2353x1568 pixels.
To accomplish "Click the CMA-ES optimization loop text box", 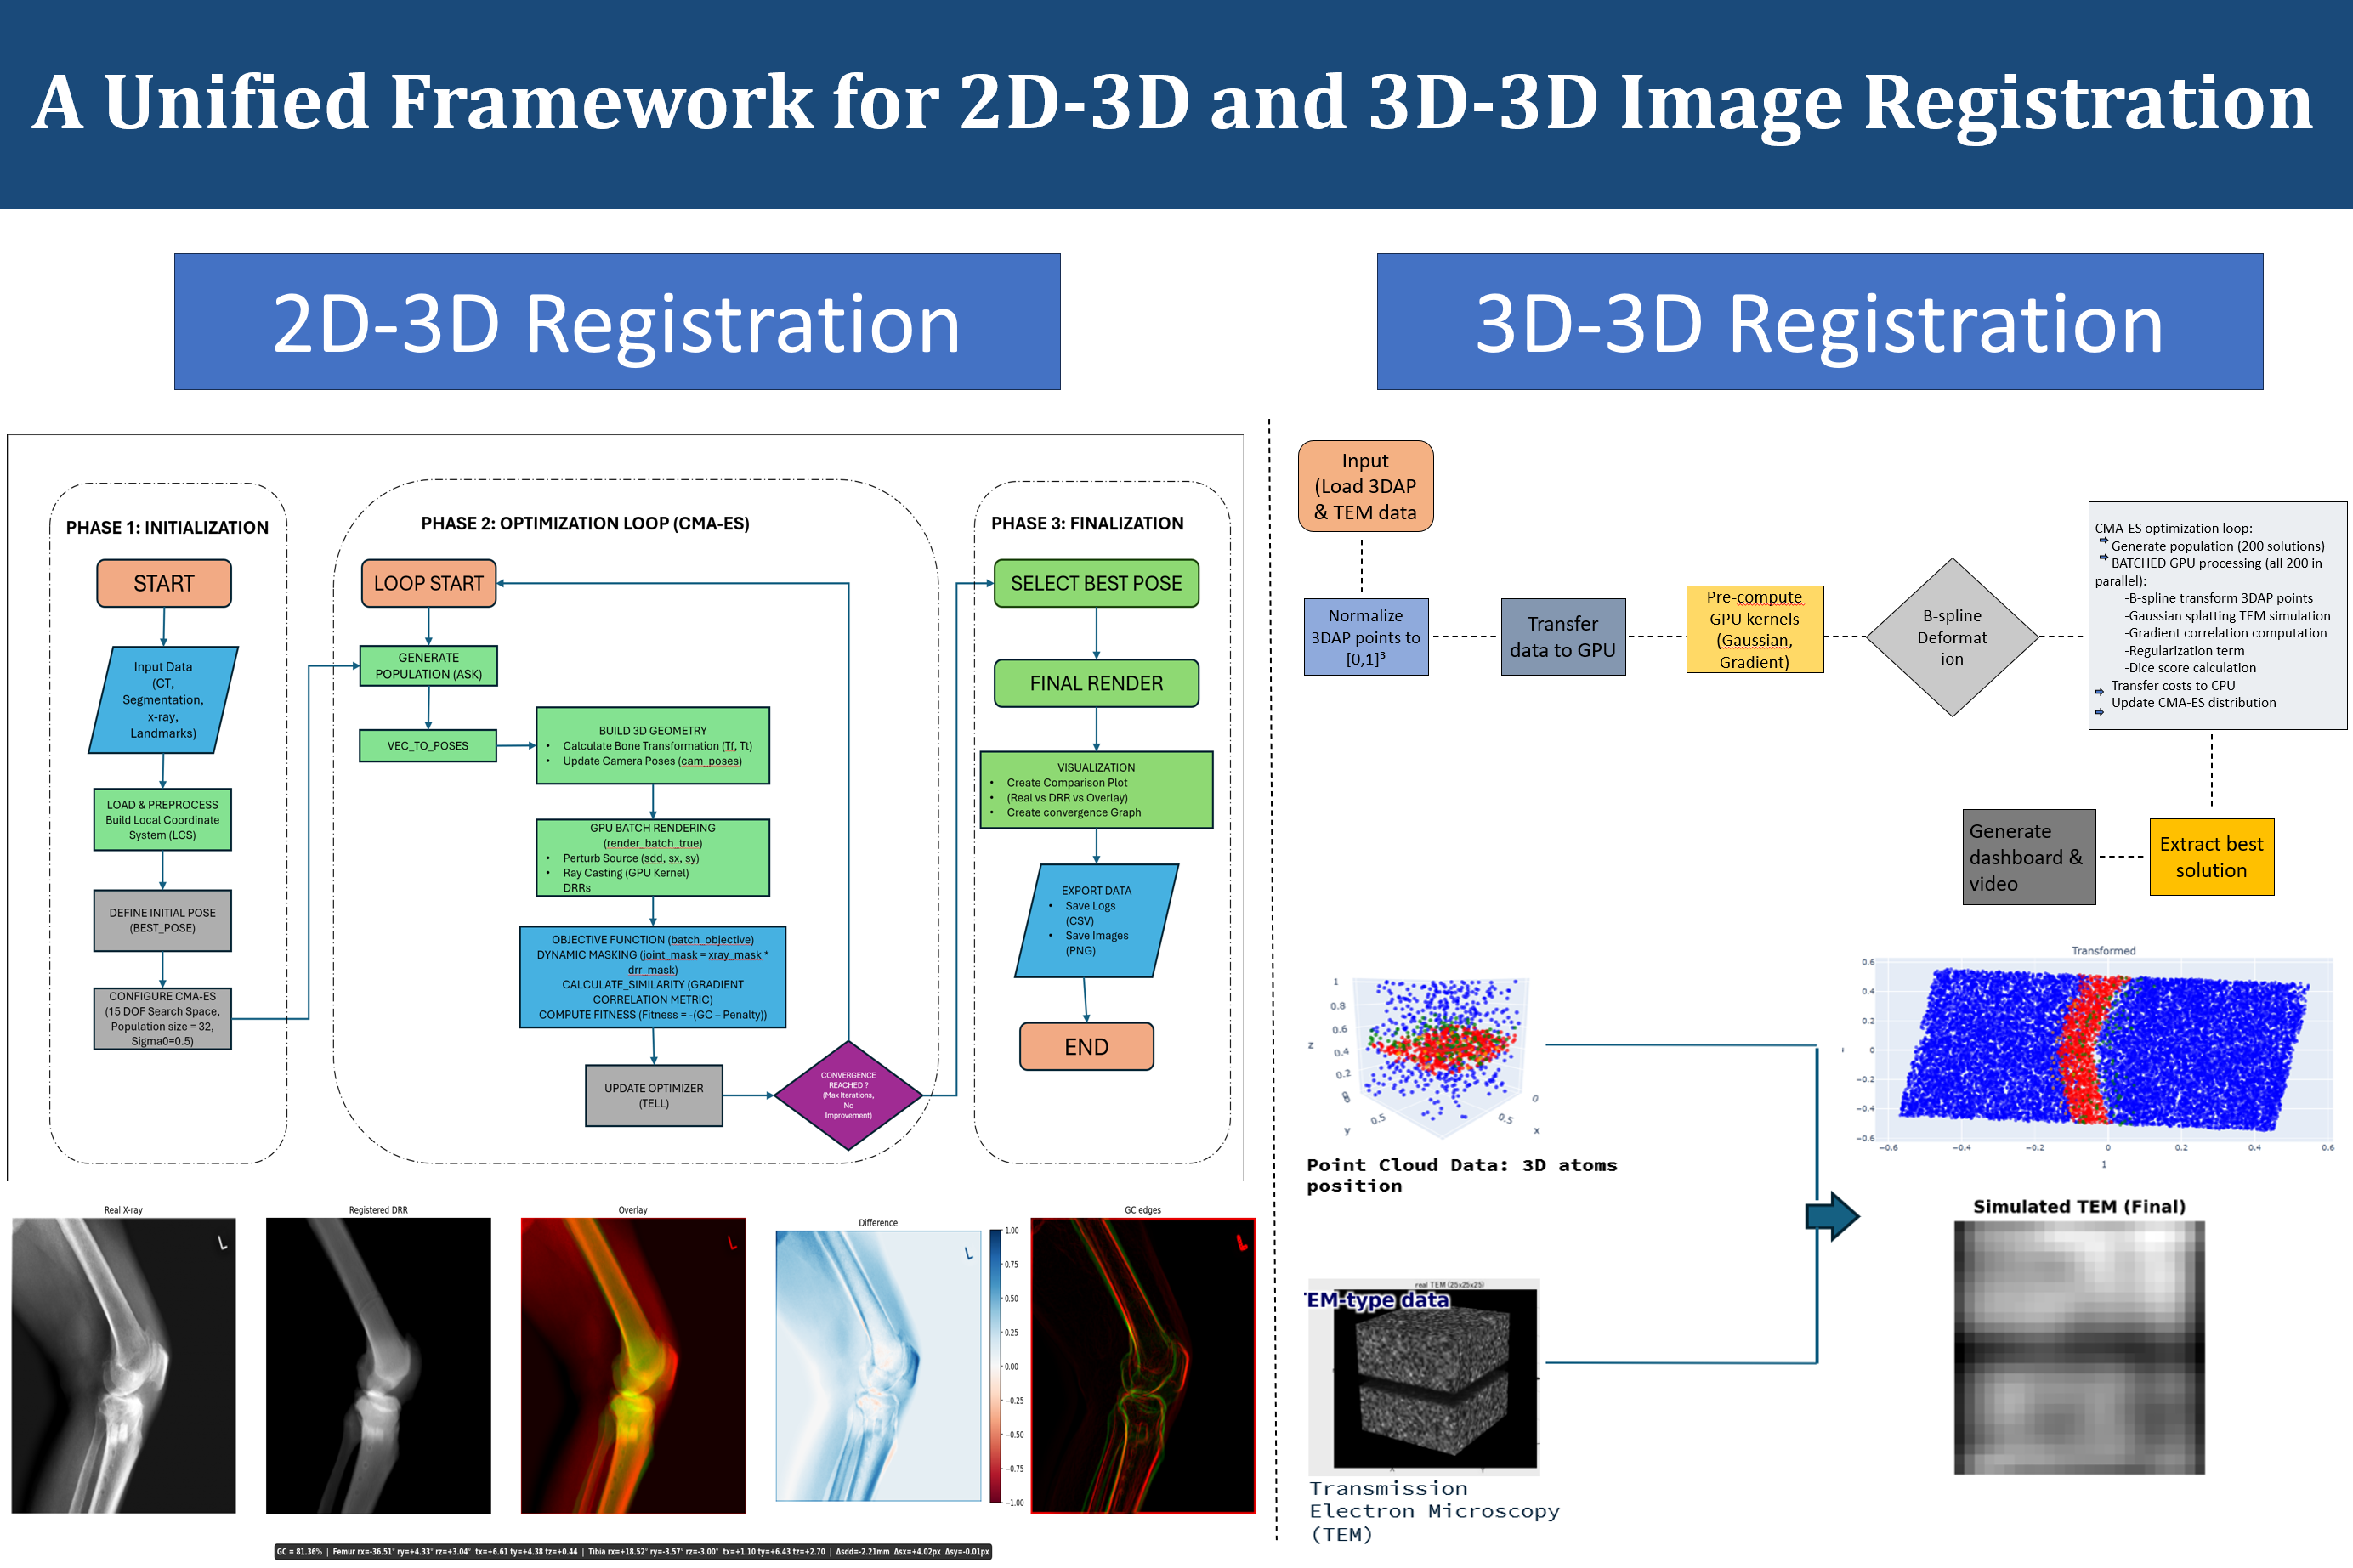I will 2217,615.
